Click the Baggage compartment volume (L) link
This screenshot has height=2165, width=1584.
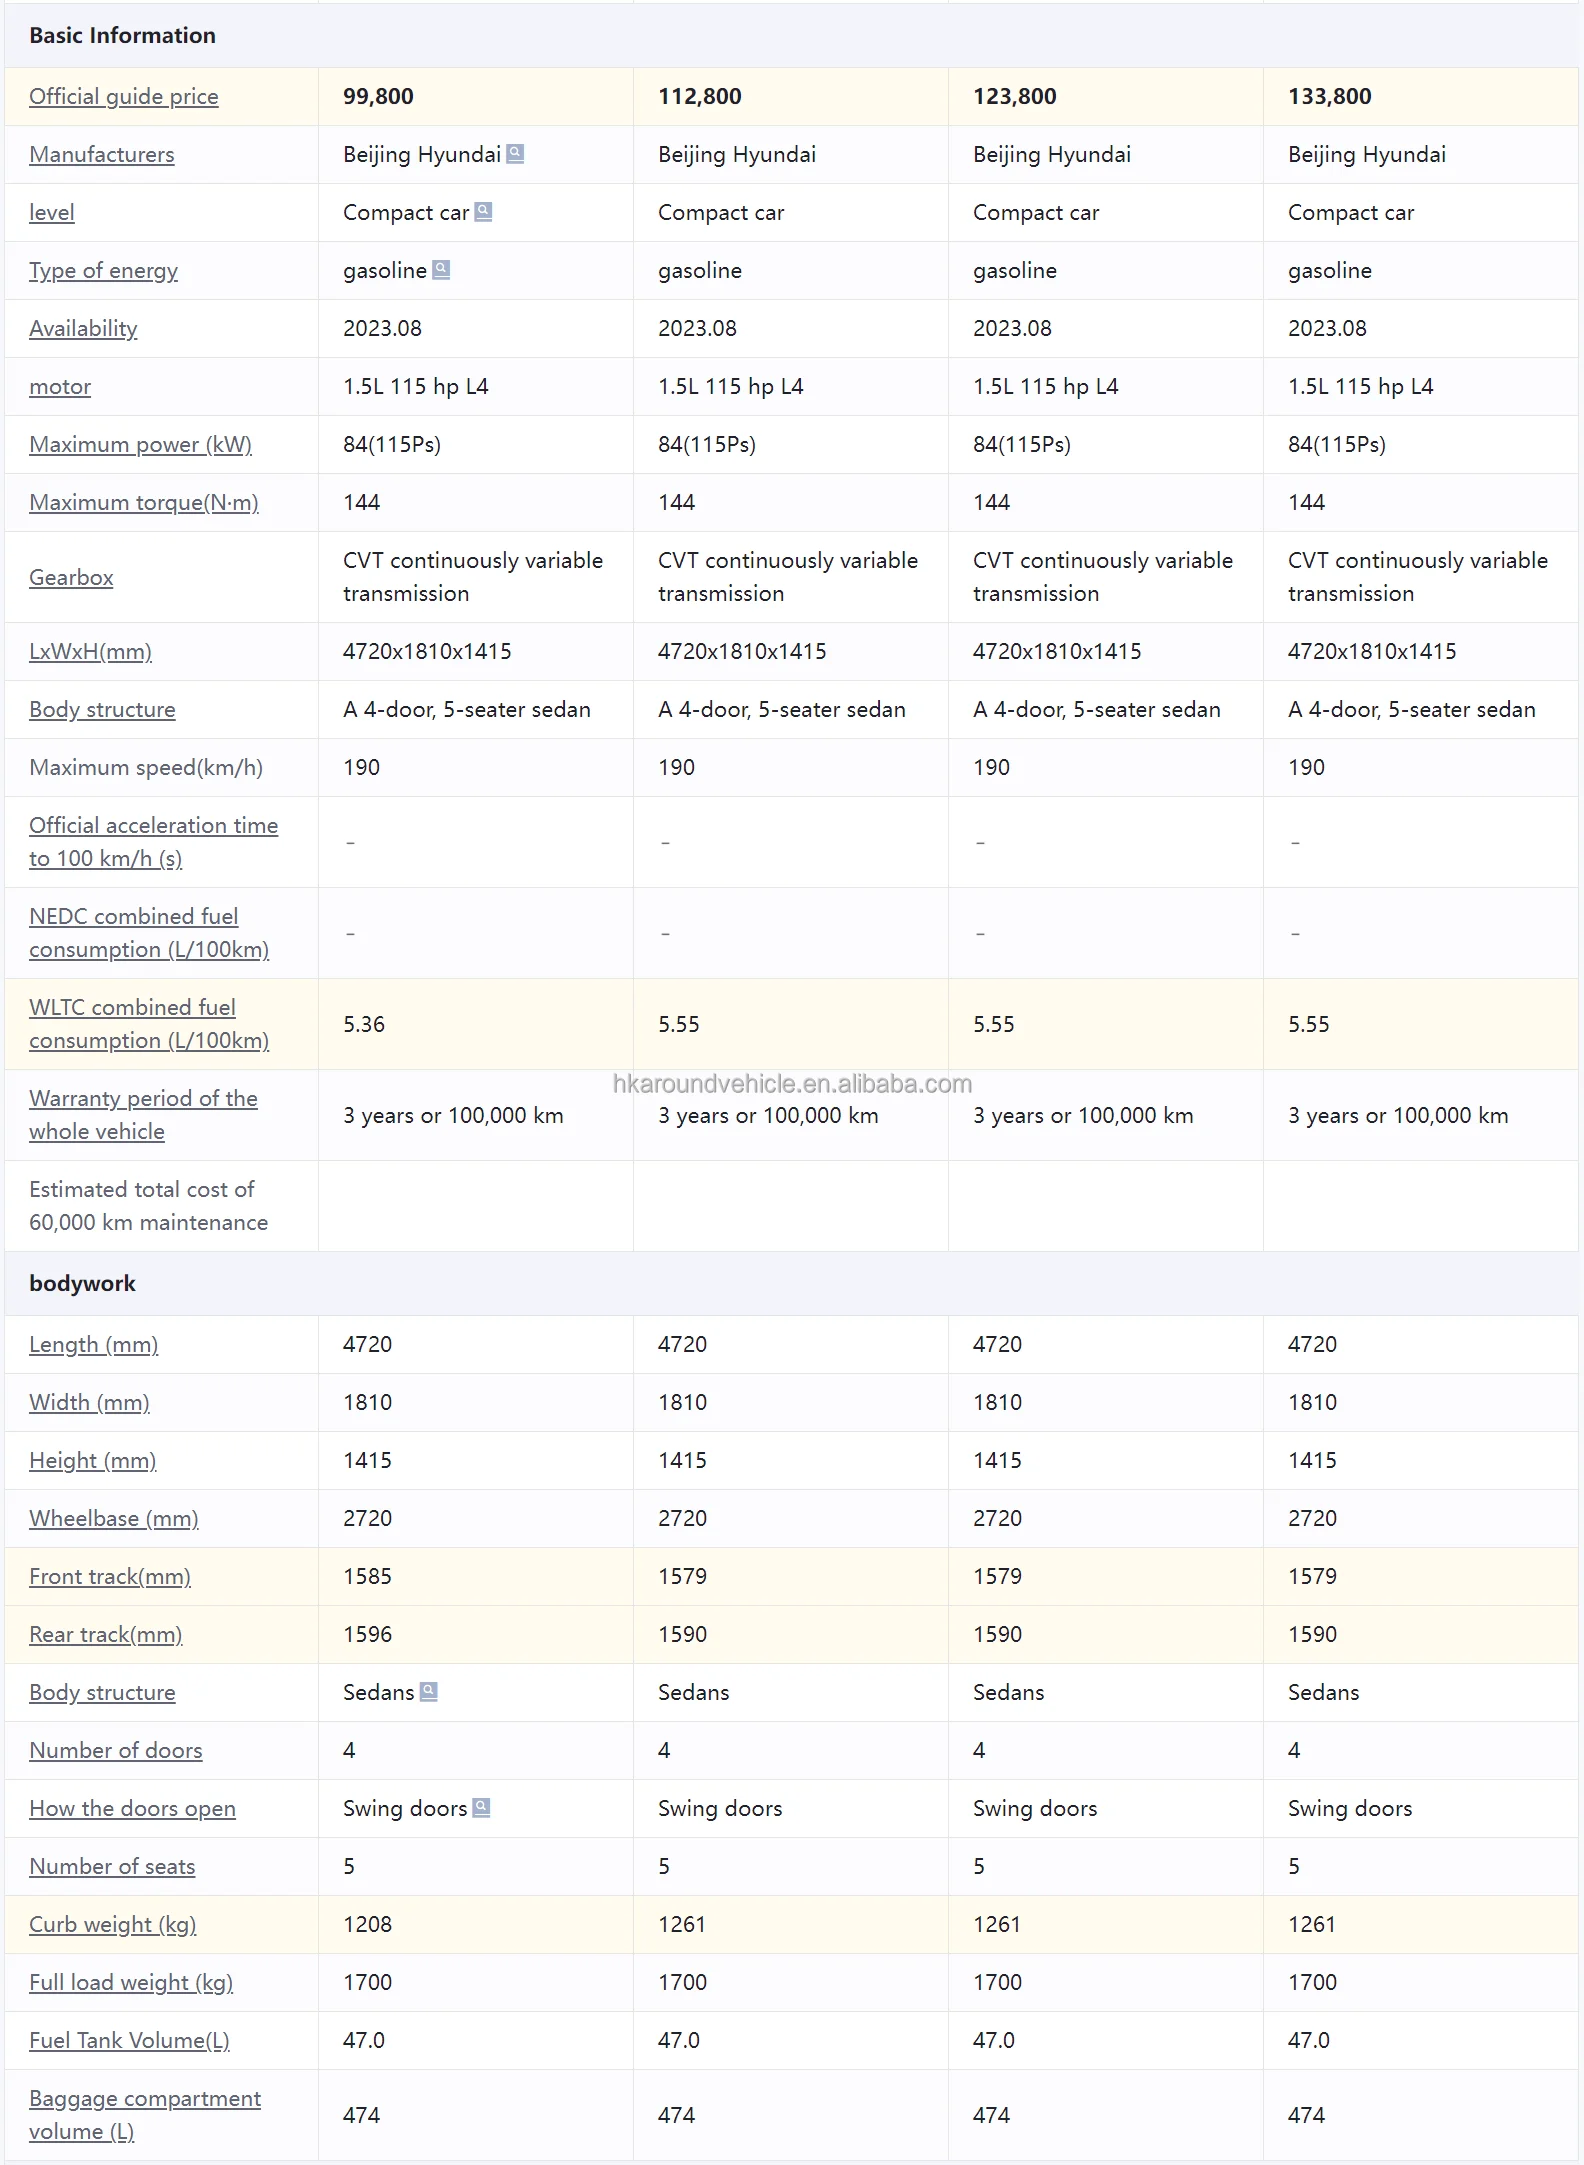(x=145, y=2099)
